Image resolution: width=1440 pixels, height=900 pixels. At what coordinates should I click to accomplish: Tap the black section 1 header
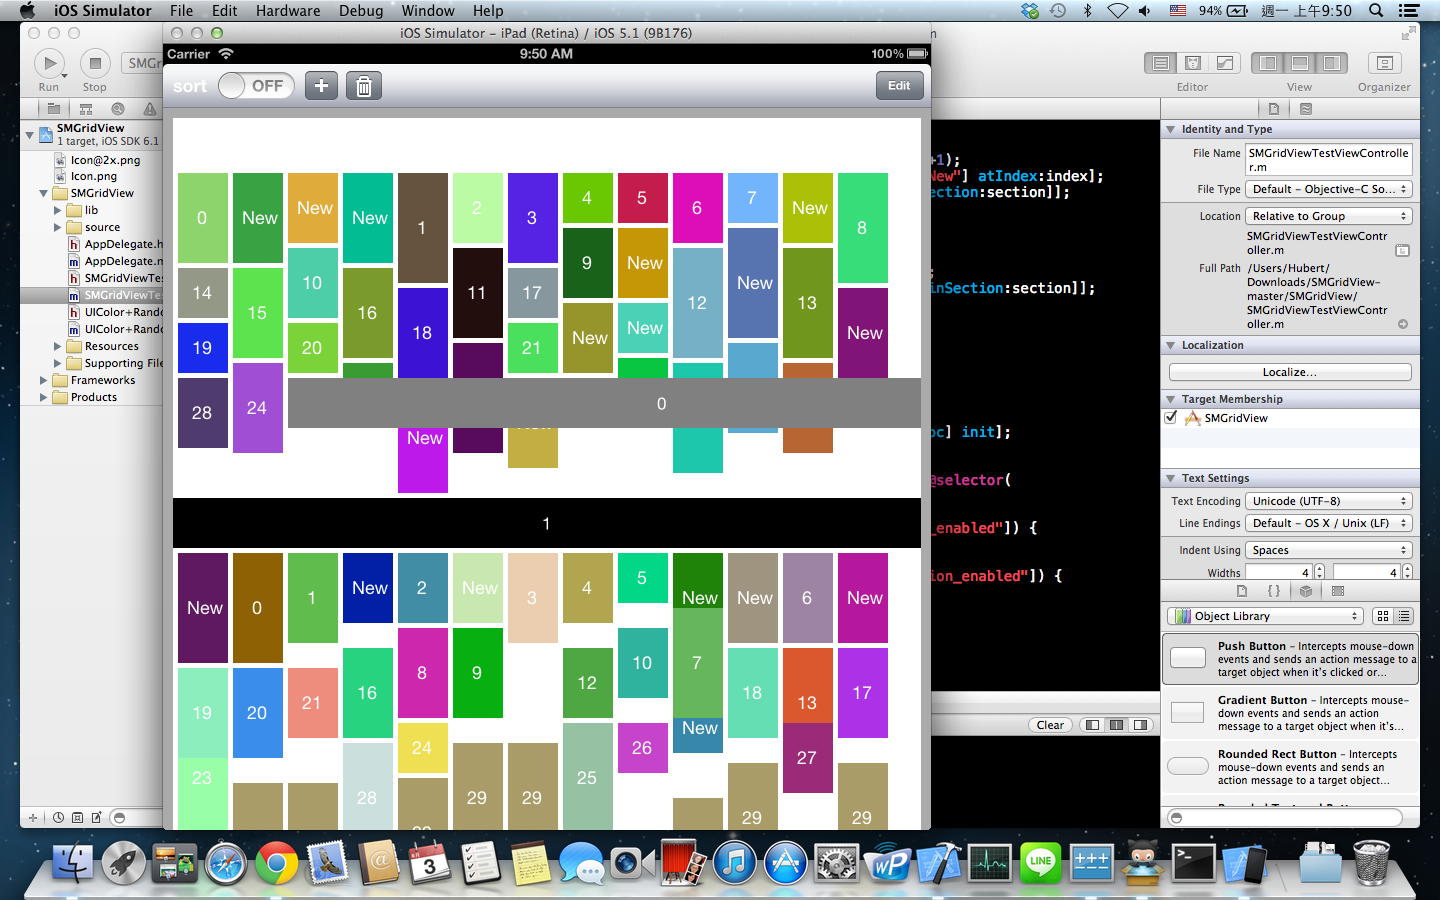[547, 523]
